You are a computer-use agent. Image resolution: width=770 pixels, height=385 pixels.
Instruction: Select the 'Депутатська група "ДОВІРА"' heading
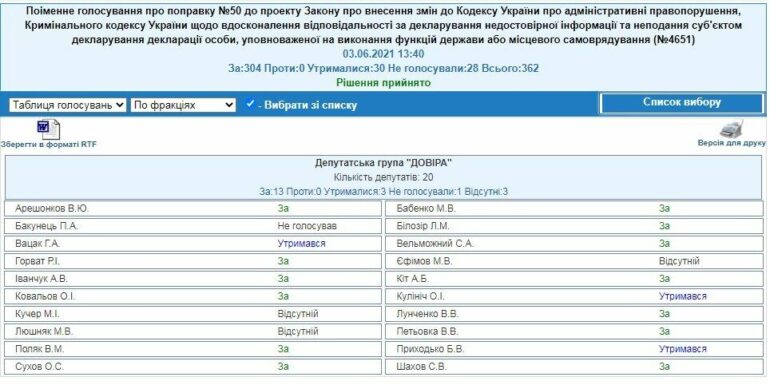pos(384,163)
